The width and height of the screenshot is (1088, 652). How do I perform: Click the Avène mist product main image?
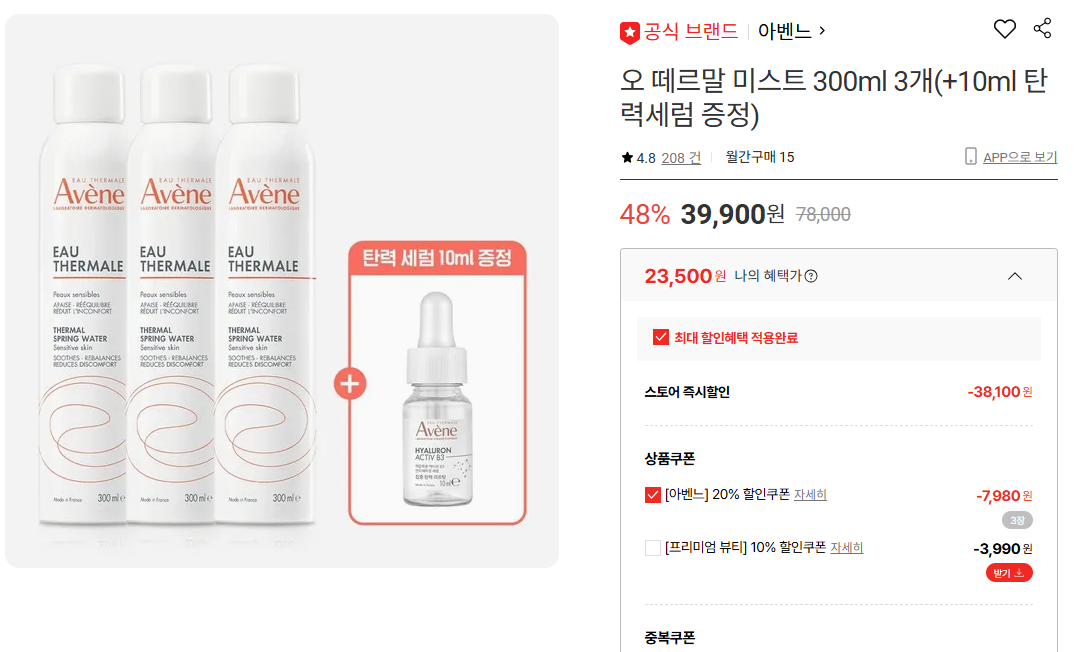tap(282, 291)
